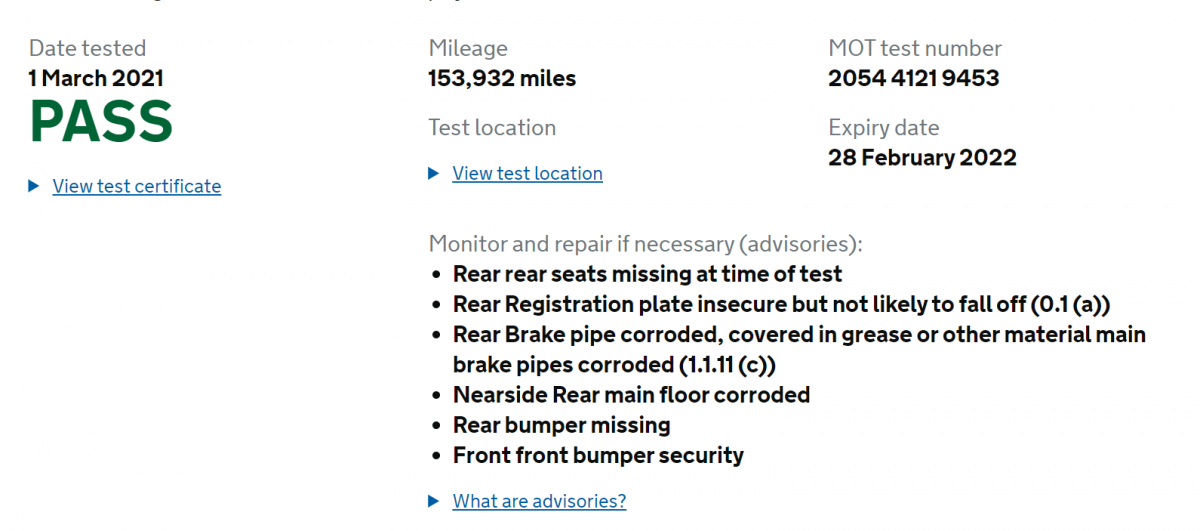
Task: Click the Nearside Rear main floor corroded advisory
Action: pyautogui.click(x=631, y=395)
